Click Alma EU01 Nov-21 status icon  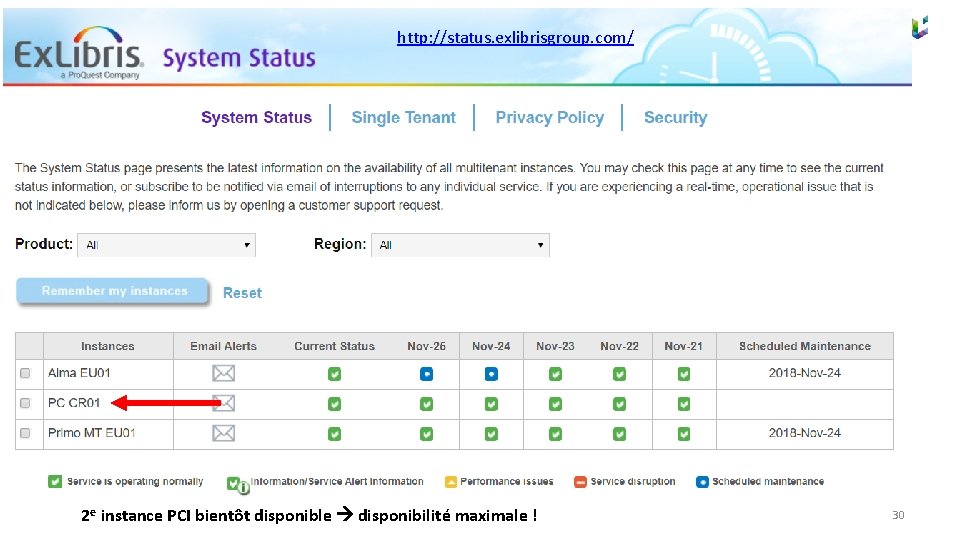tap(684, 374)
